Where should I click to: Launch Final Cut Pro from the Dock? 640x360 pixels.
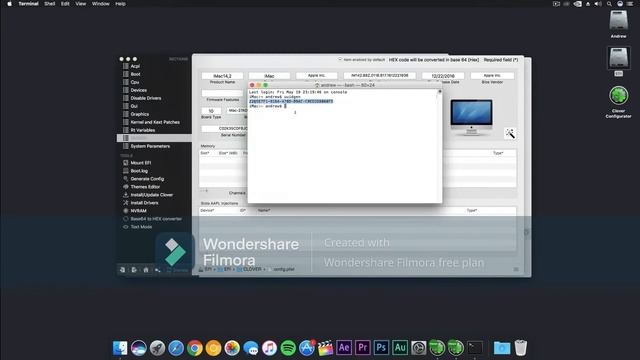(x=325, y=348)
